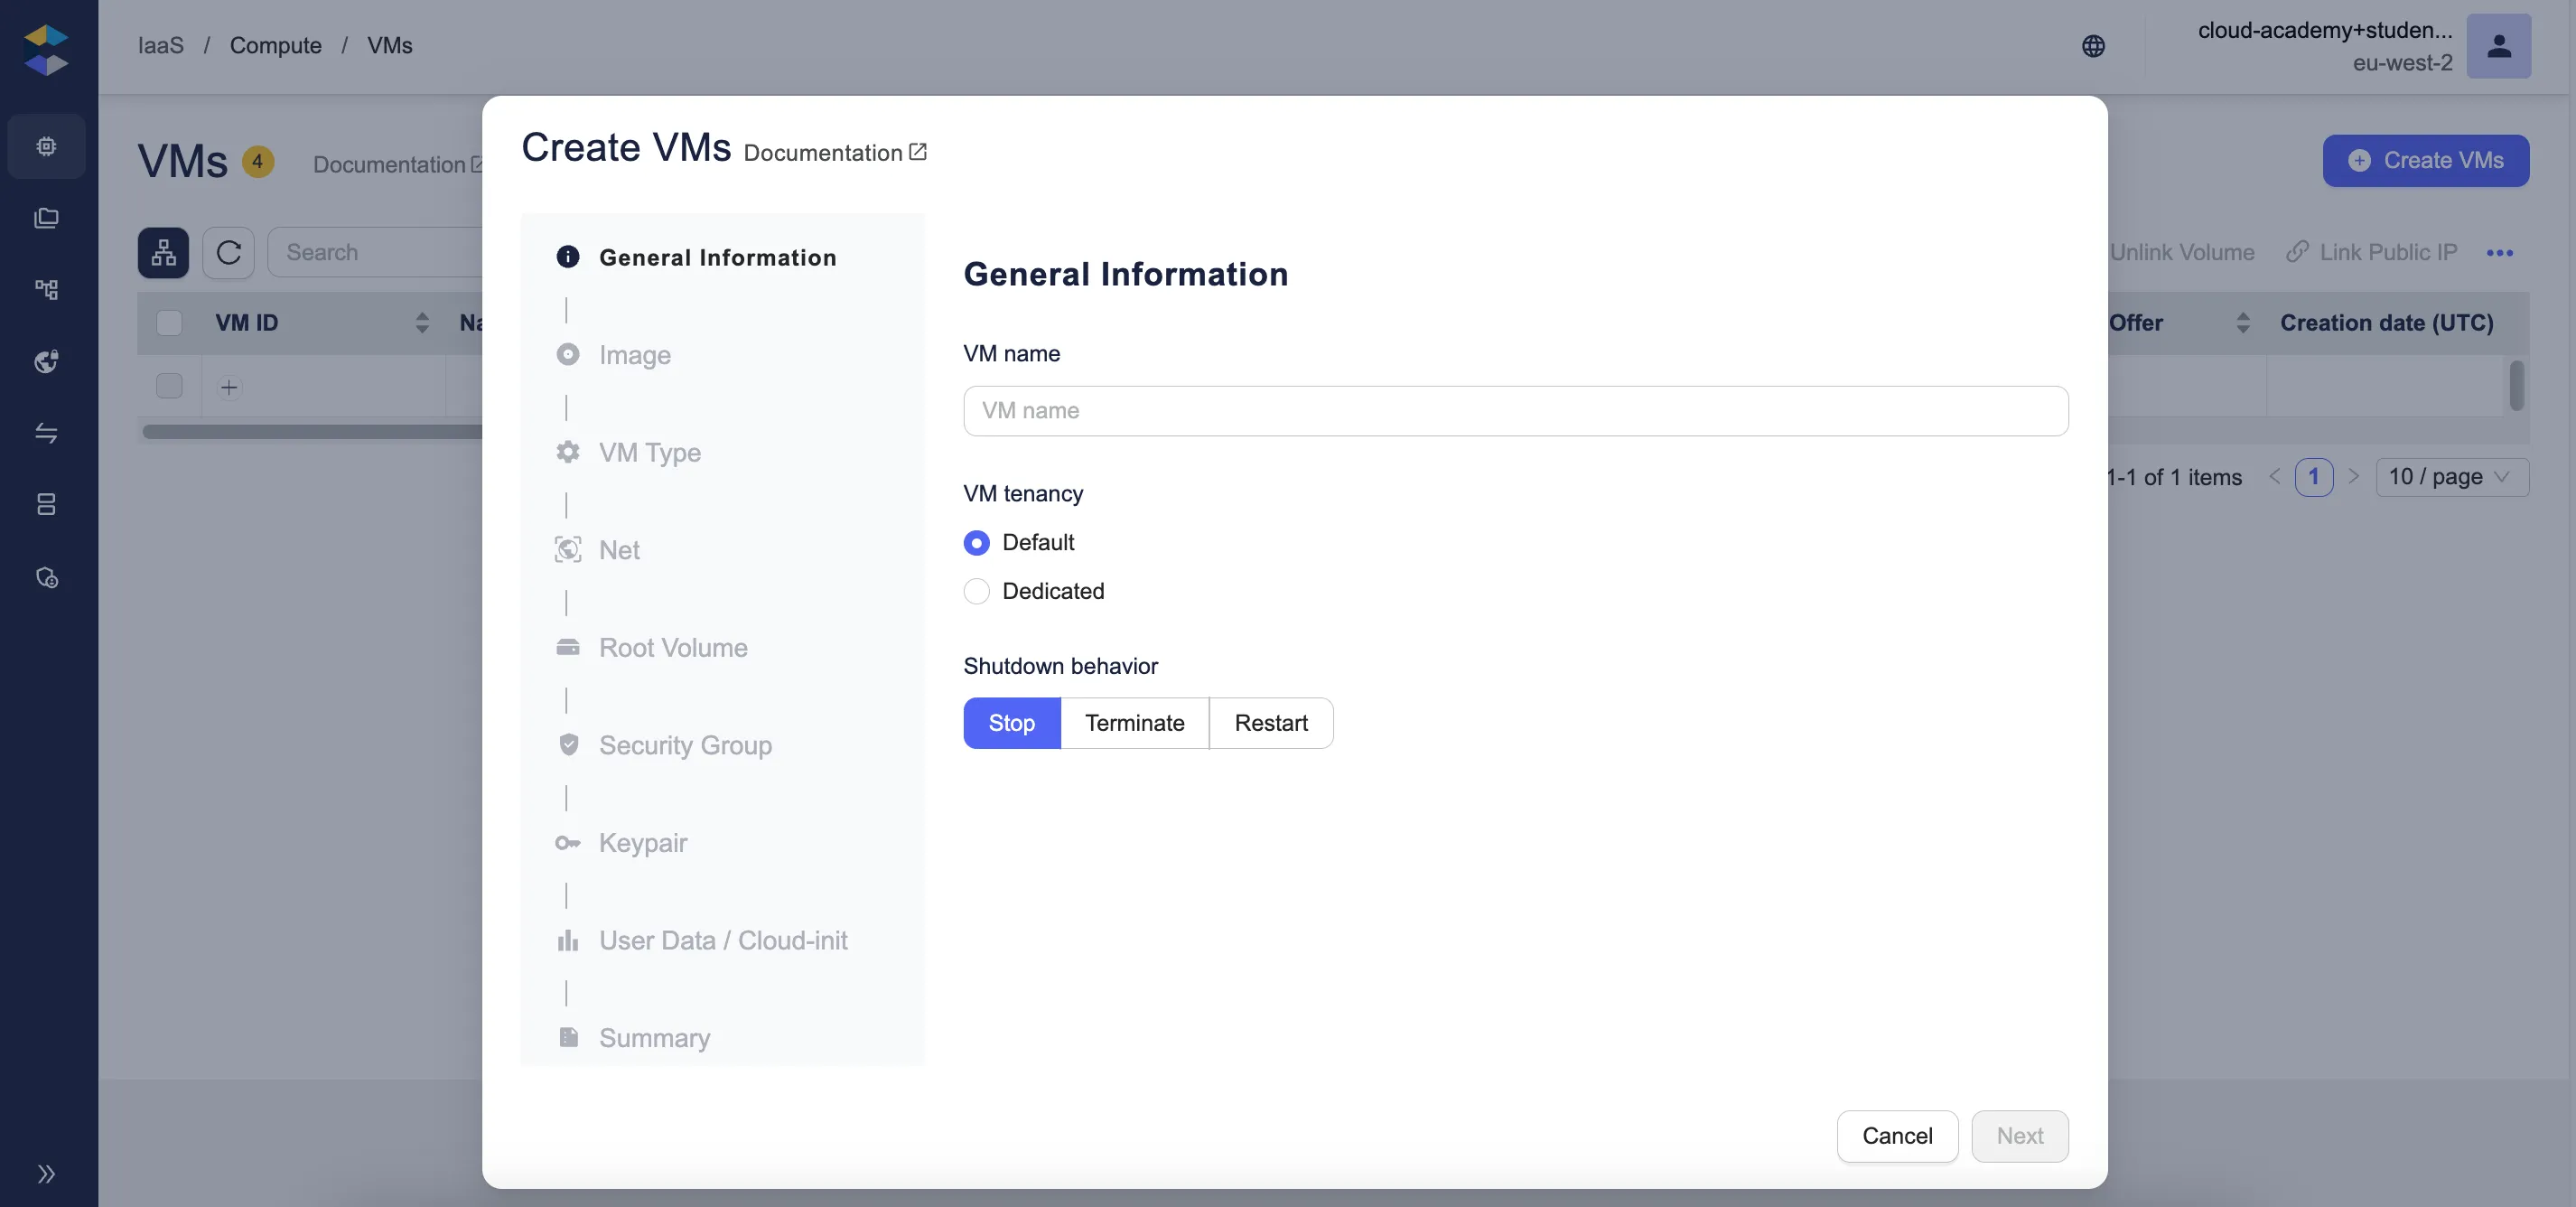Image resolution: width=2576 pixels, height=1207 pixels.
Task: Click the Cancel button
Action: [1896, 1136]
